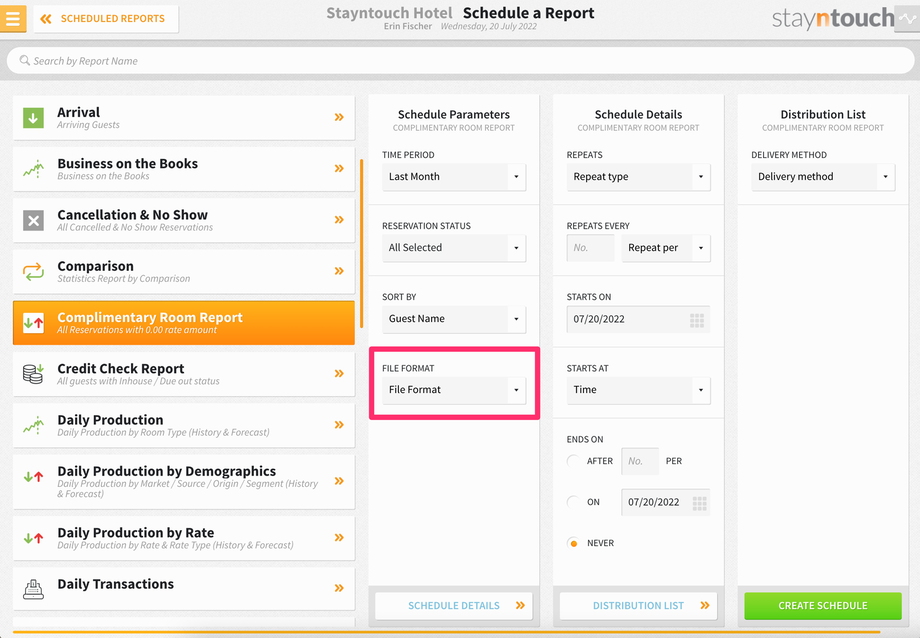920x638 pixels.
Task: Click the orange report list scrollbar
Action: click(x=361, y=244)
